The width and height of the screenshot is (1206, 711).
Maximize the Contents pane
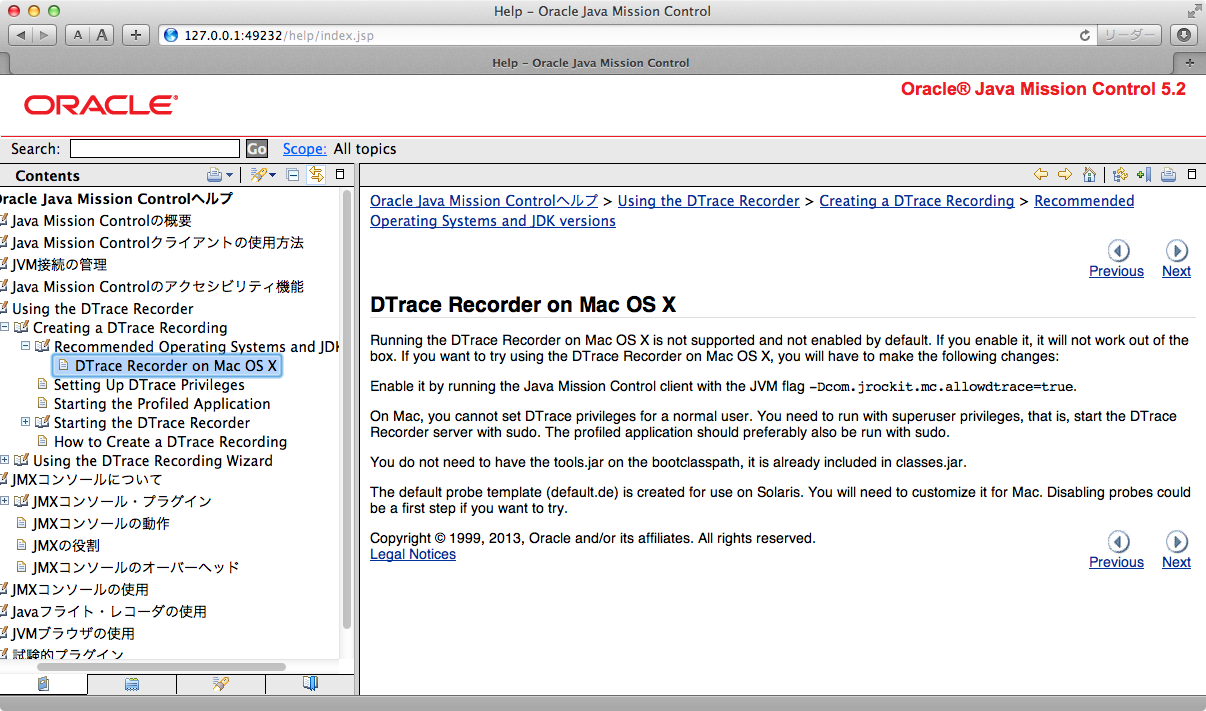(x=340, y=174)
